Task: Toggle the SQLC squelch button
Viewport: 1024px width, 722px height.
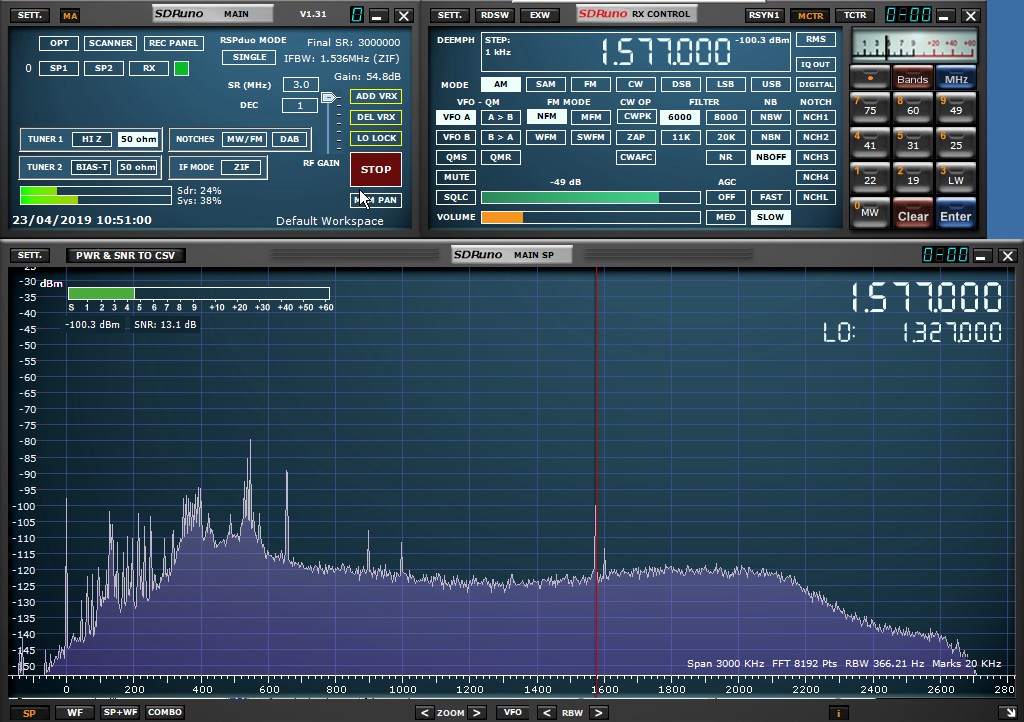Action: 456,197
